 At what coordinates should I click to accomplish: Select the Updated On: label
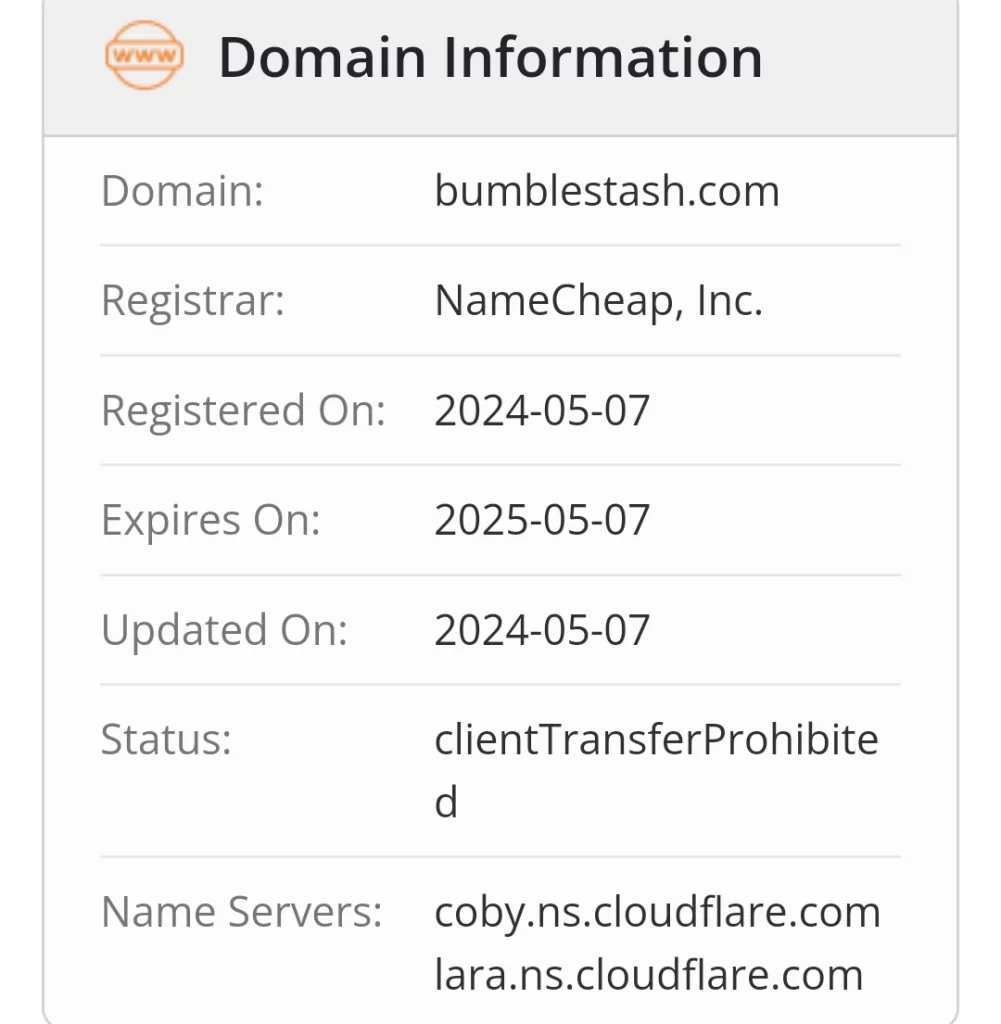pos(224,630)
